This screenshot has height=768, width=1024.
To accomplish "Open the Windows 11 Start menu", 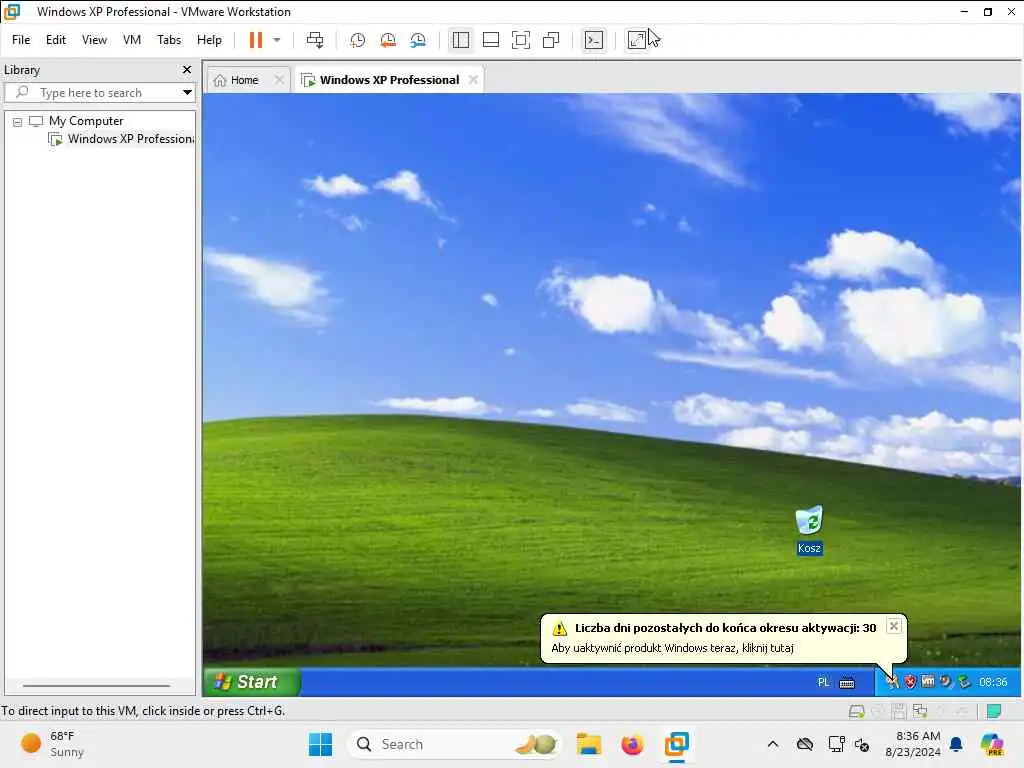I will (x=320, y=744).
